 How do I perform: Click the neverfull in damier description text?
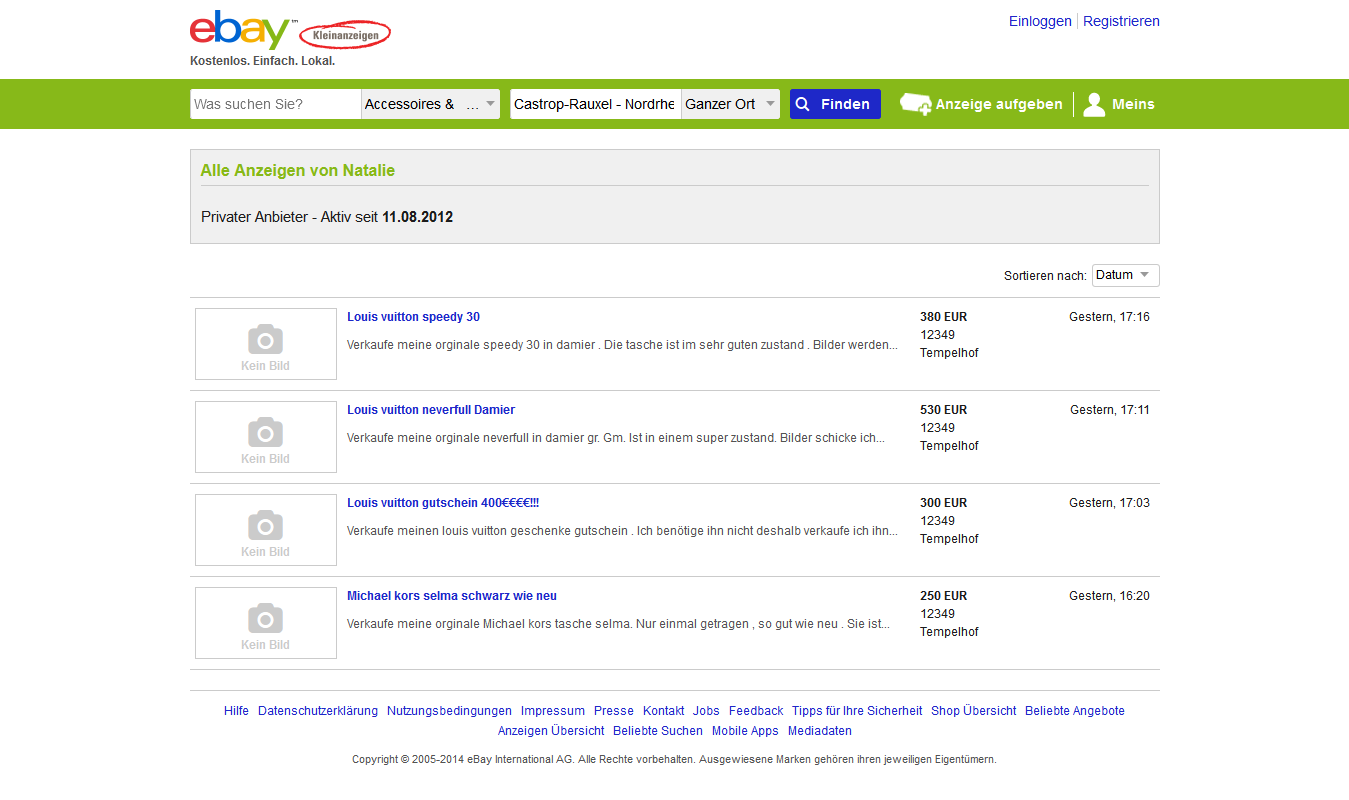[616, 438]
